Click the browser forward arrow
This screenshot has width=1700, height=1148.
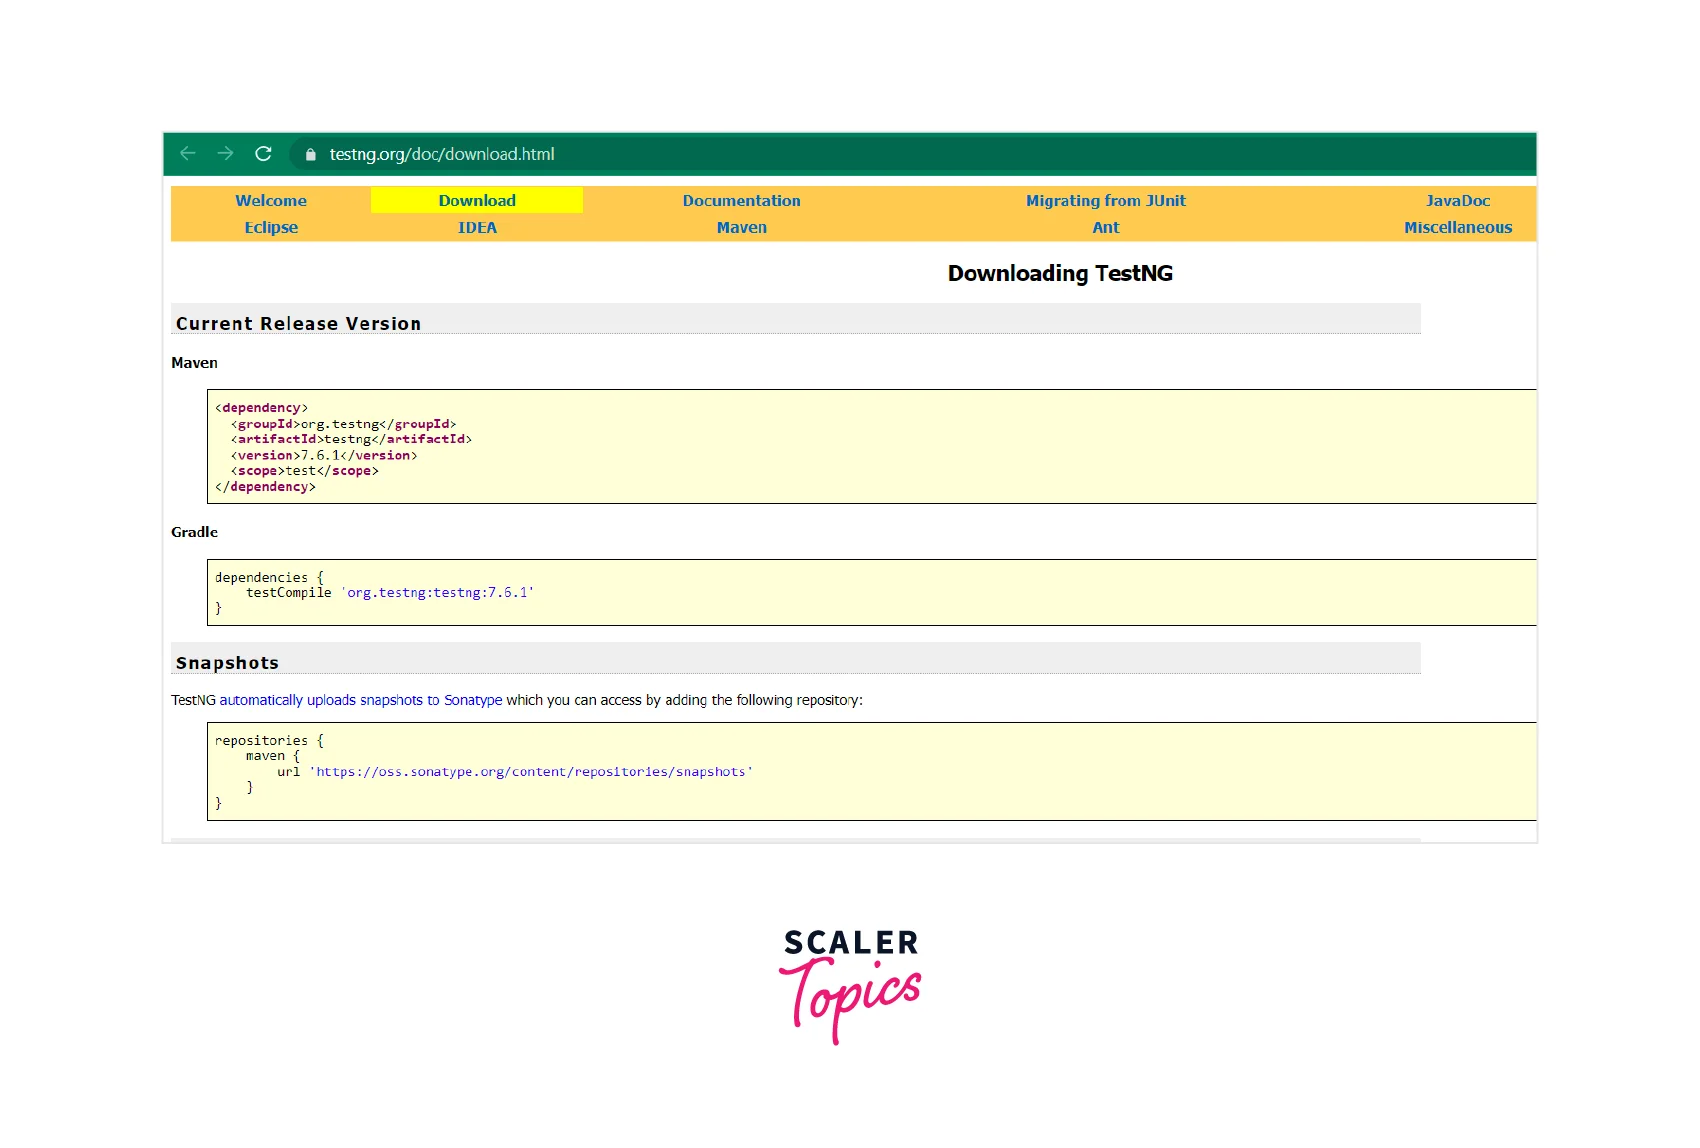[226, 154]
